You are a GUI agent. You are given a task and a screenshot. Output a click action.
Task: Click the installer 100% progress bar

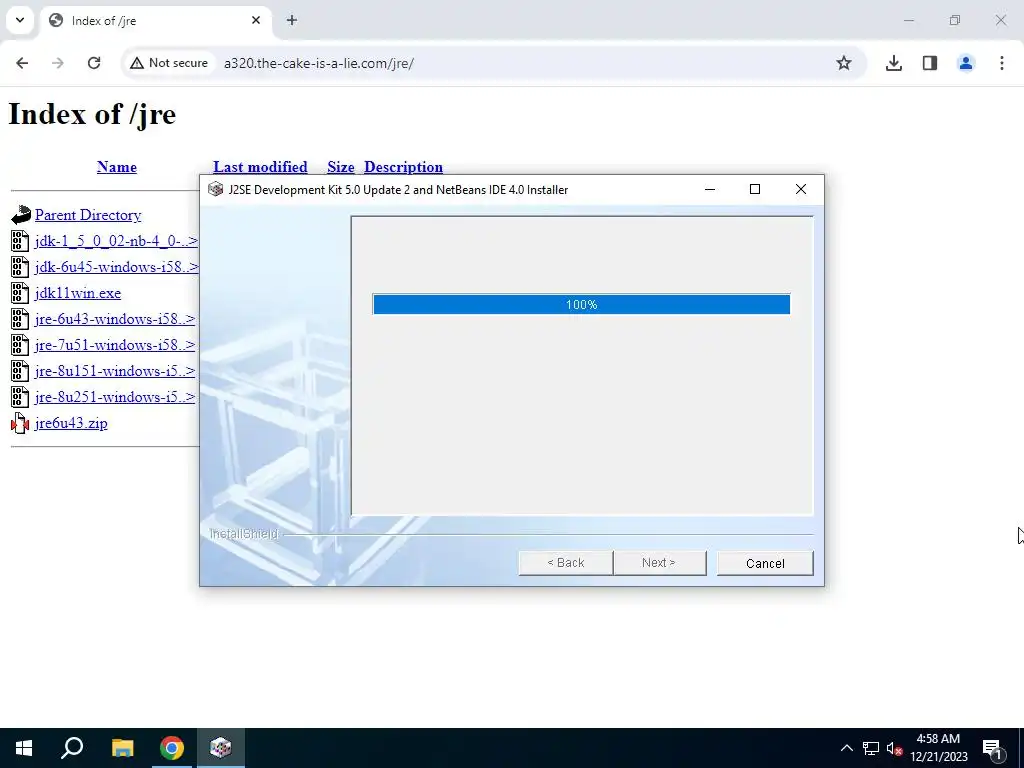coord(581,304)
